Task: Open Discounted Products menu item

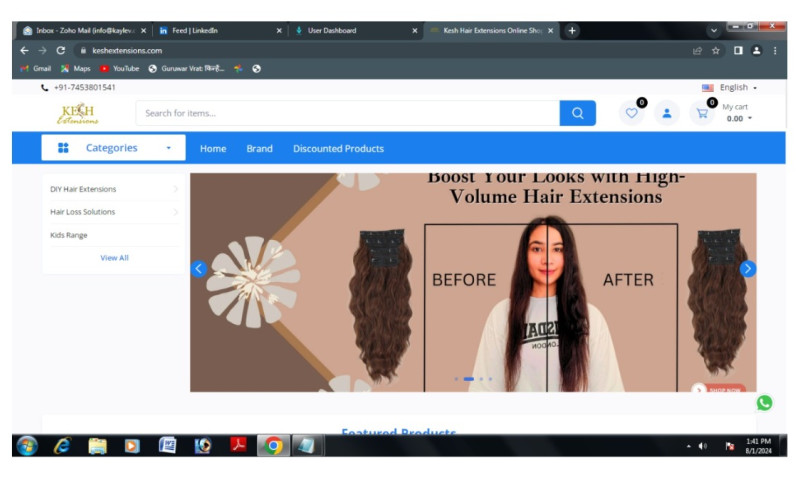Action: point(338,149)
